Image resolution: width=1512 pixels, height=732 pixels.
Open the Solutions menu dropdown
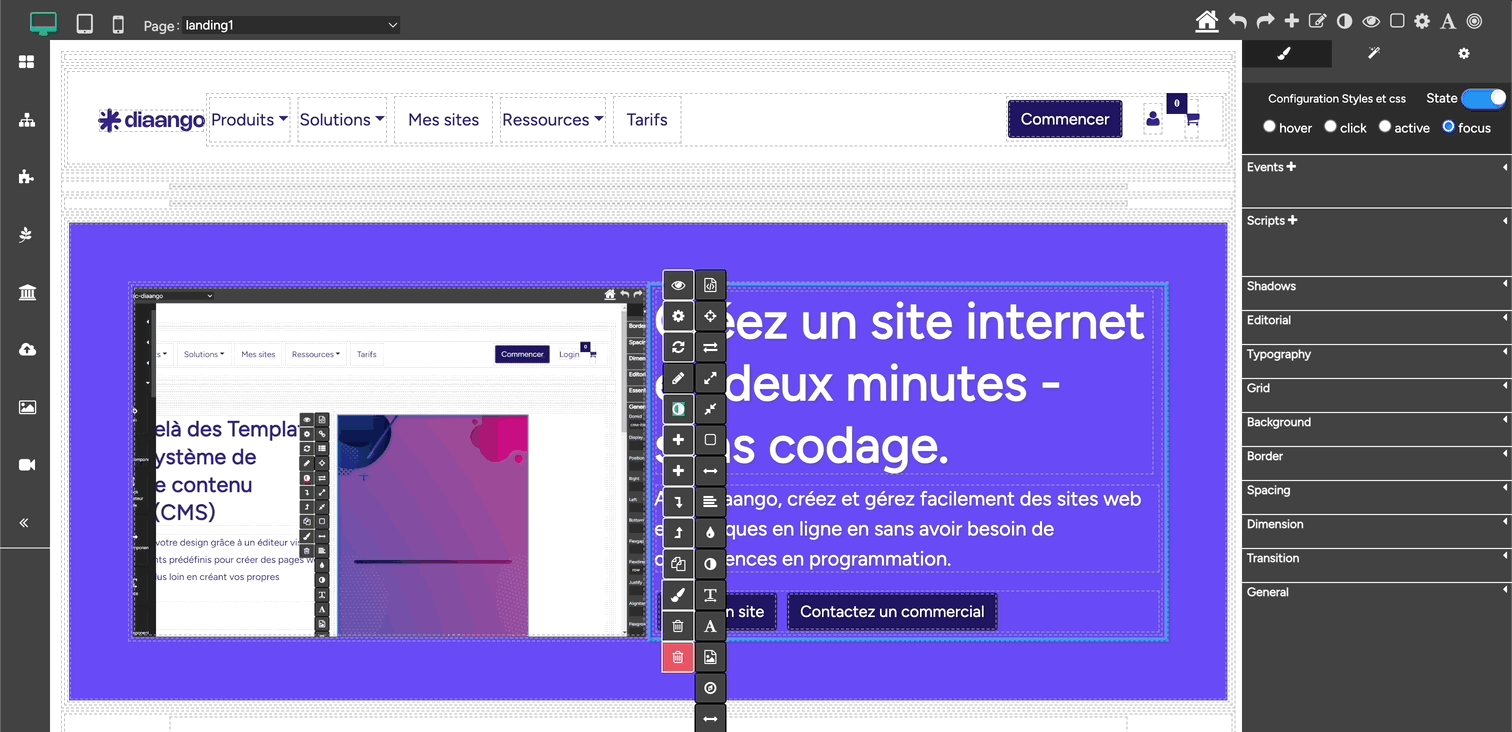342,120
